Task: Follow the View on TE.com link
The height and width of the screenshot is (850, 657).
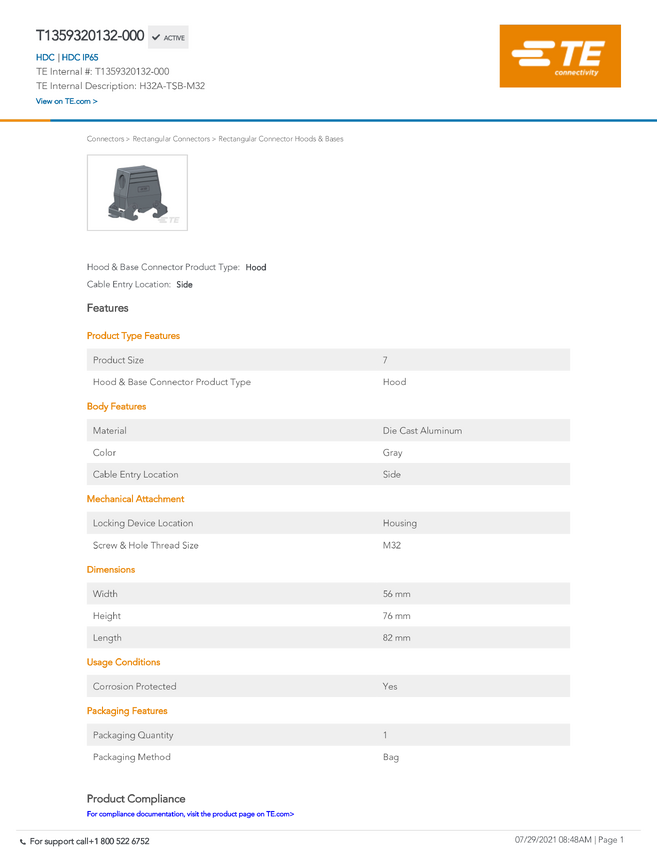Action: (67, 101)
